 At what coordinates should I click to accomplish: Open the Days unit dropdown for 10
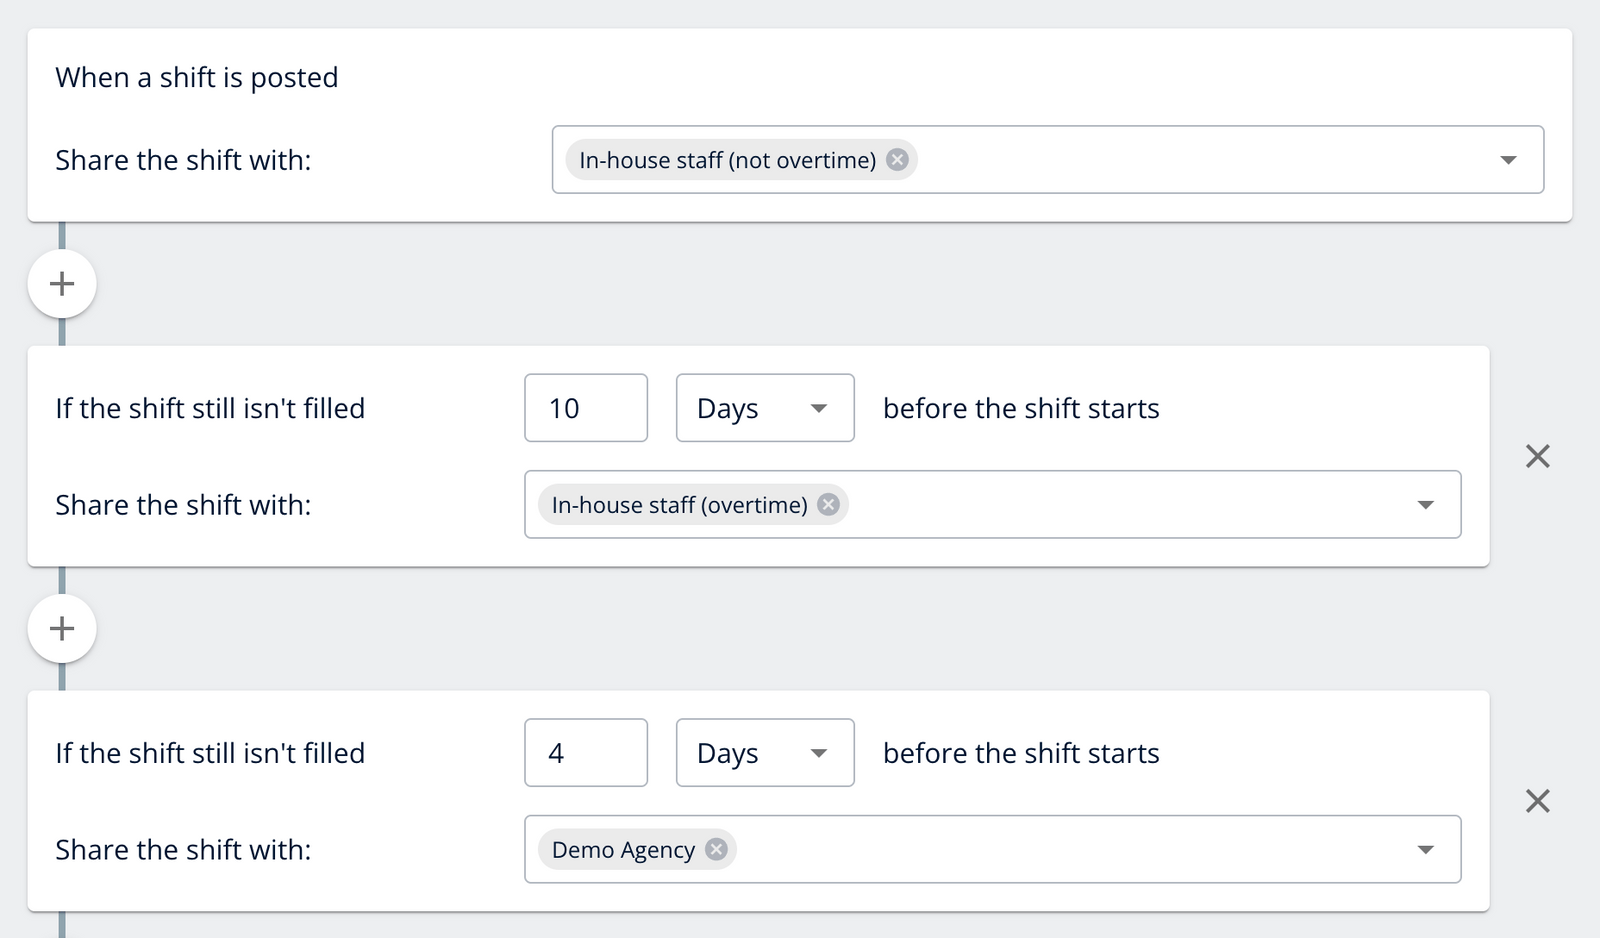point(765,408)
